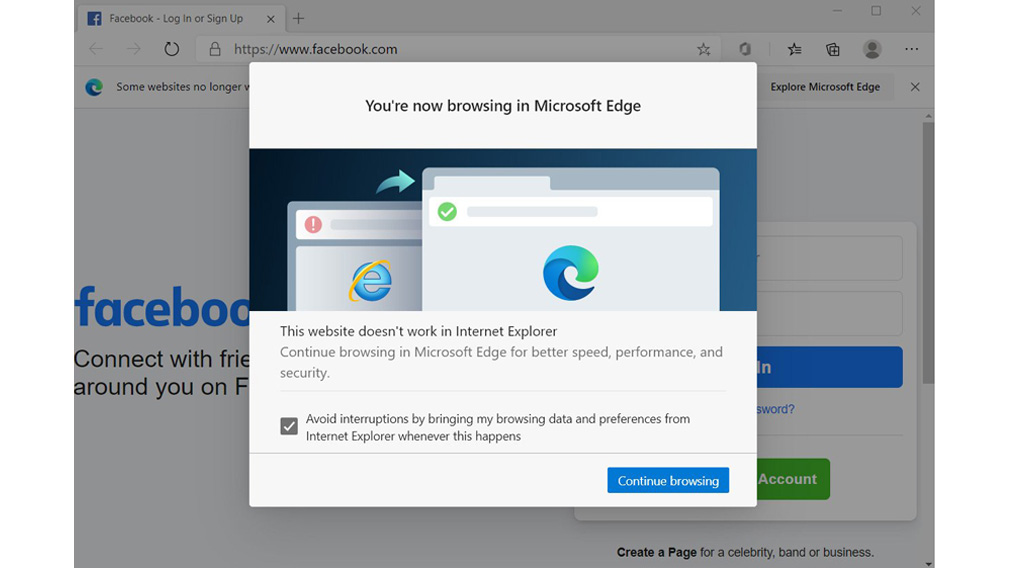Click the first login input field behind the dialog
The image size is (1009, 568).
[829, 258]
